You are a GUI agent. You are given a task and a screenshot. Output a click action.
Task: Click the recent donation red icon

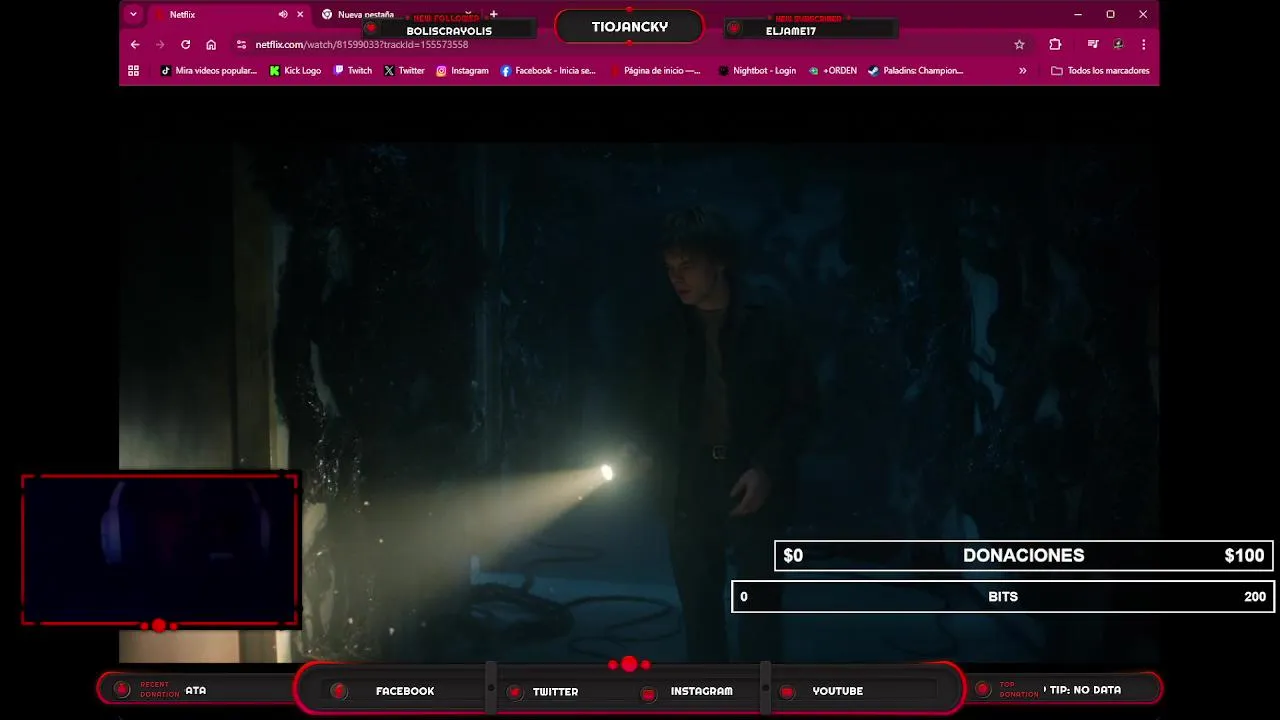tap(122, 689)
